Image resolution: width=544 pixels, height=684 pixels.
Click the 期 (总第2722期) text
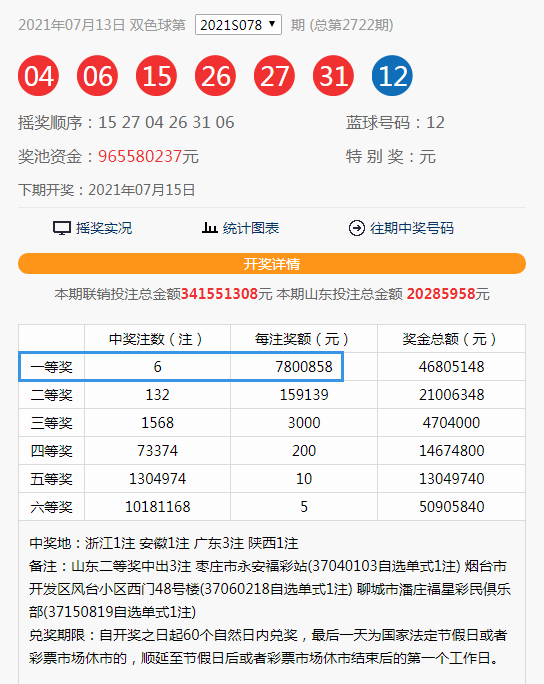[342, 25]
